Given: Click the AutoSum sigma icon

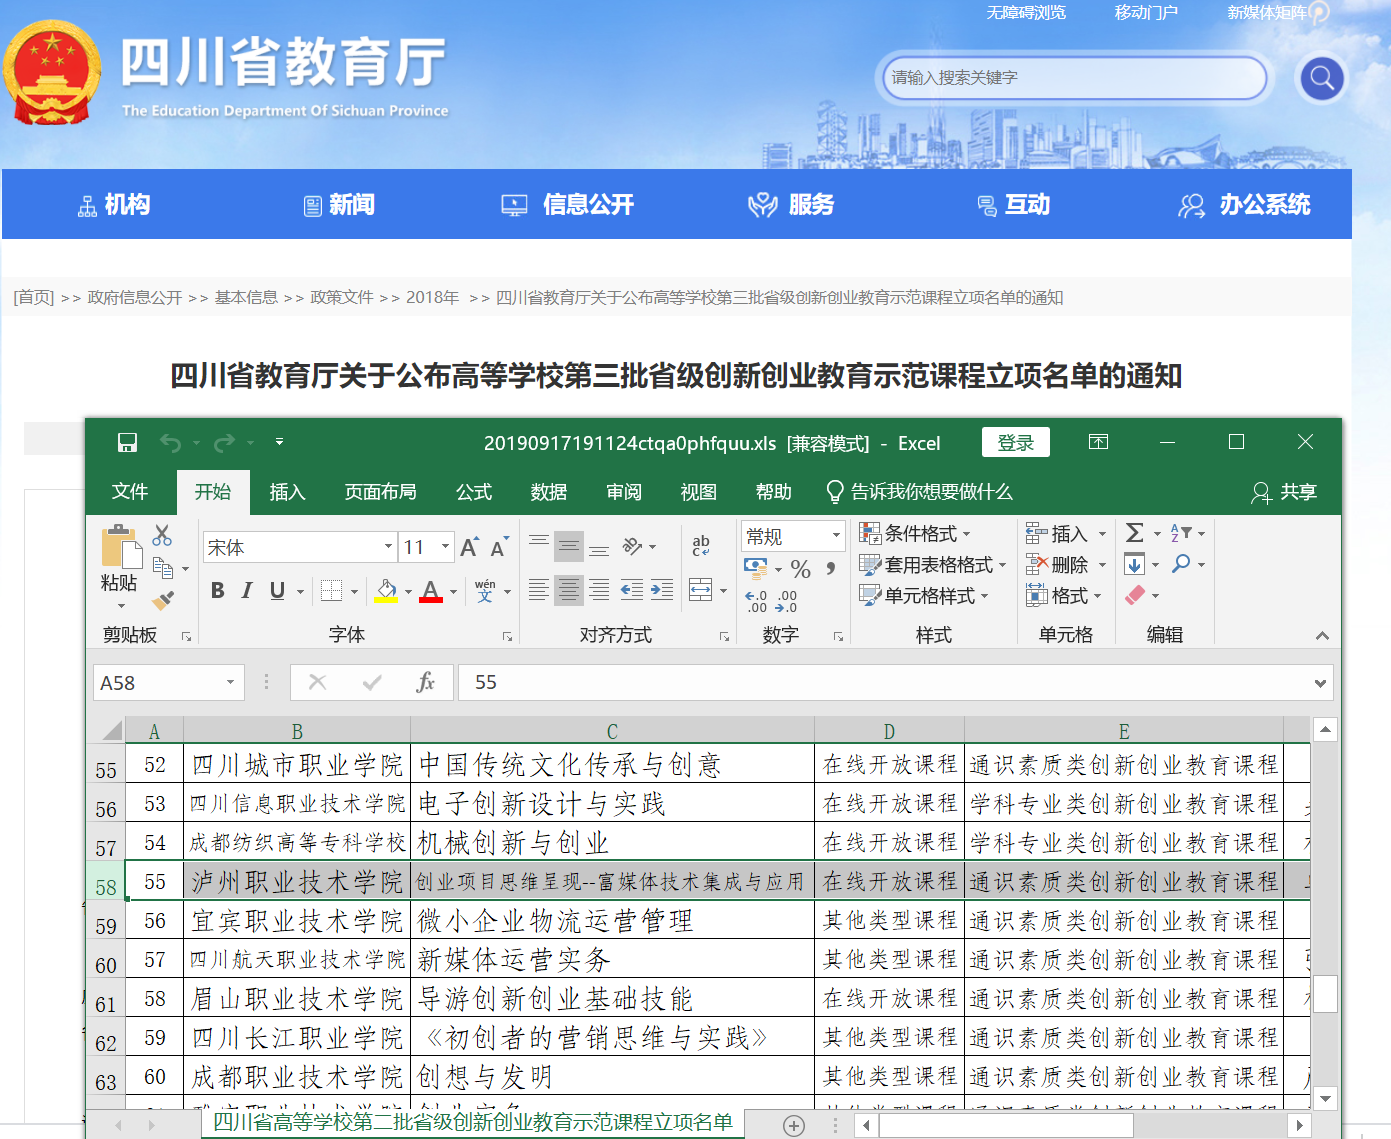Looking at the screenshot, I should [x=1135, y=533].
